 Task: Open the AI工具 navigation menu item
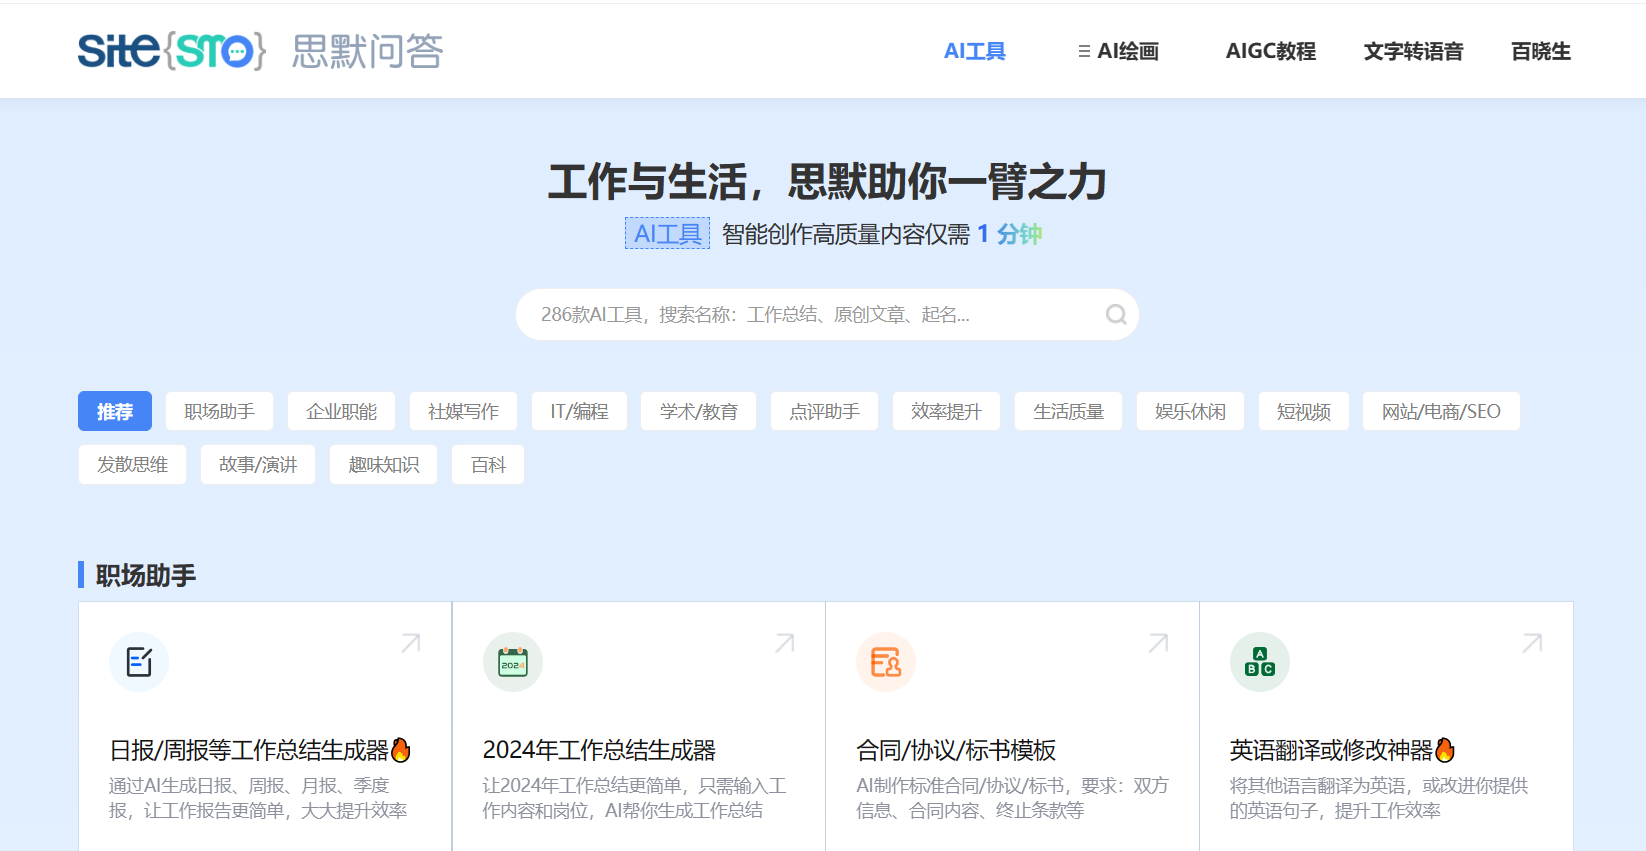(x=974, y=51)
